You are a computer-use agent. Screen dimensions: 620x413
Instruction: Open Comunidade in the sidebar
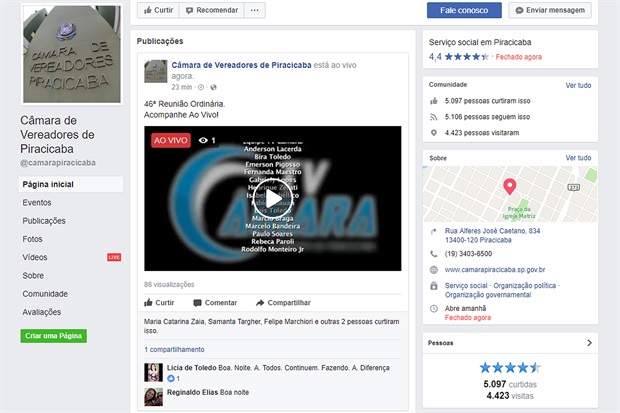[45, 294]
